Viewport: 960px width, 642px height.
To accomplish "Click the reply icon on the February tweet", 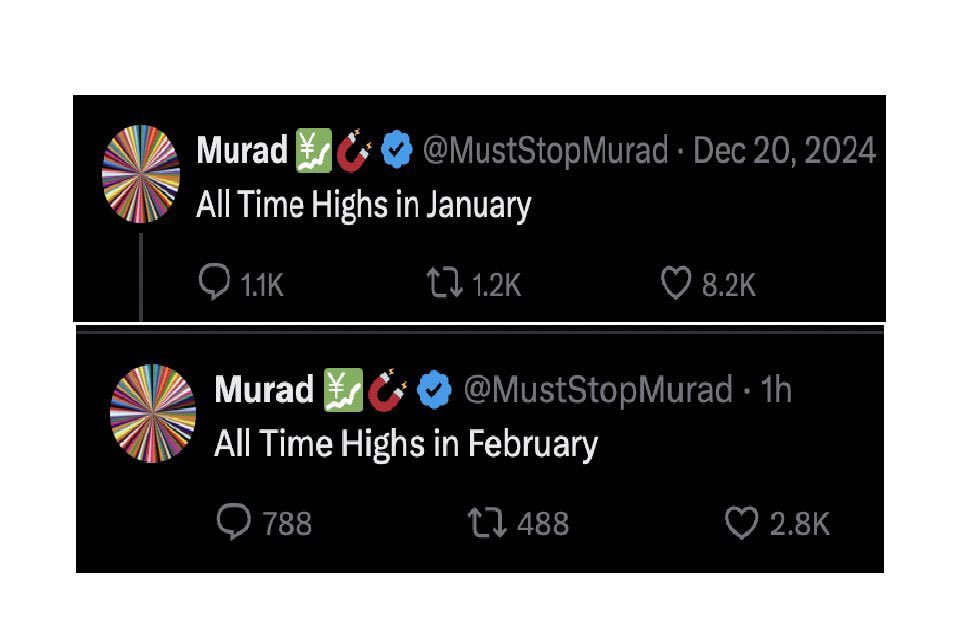I will pos(233,521).
